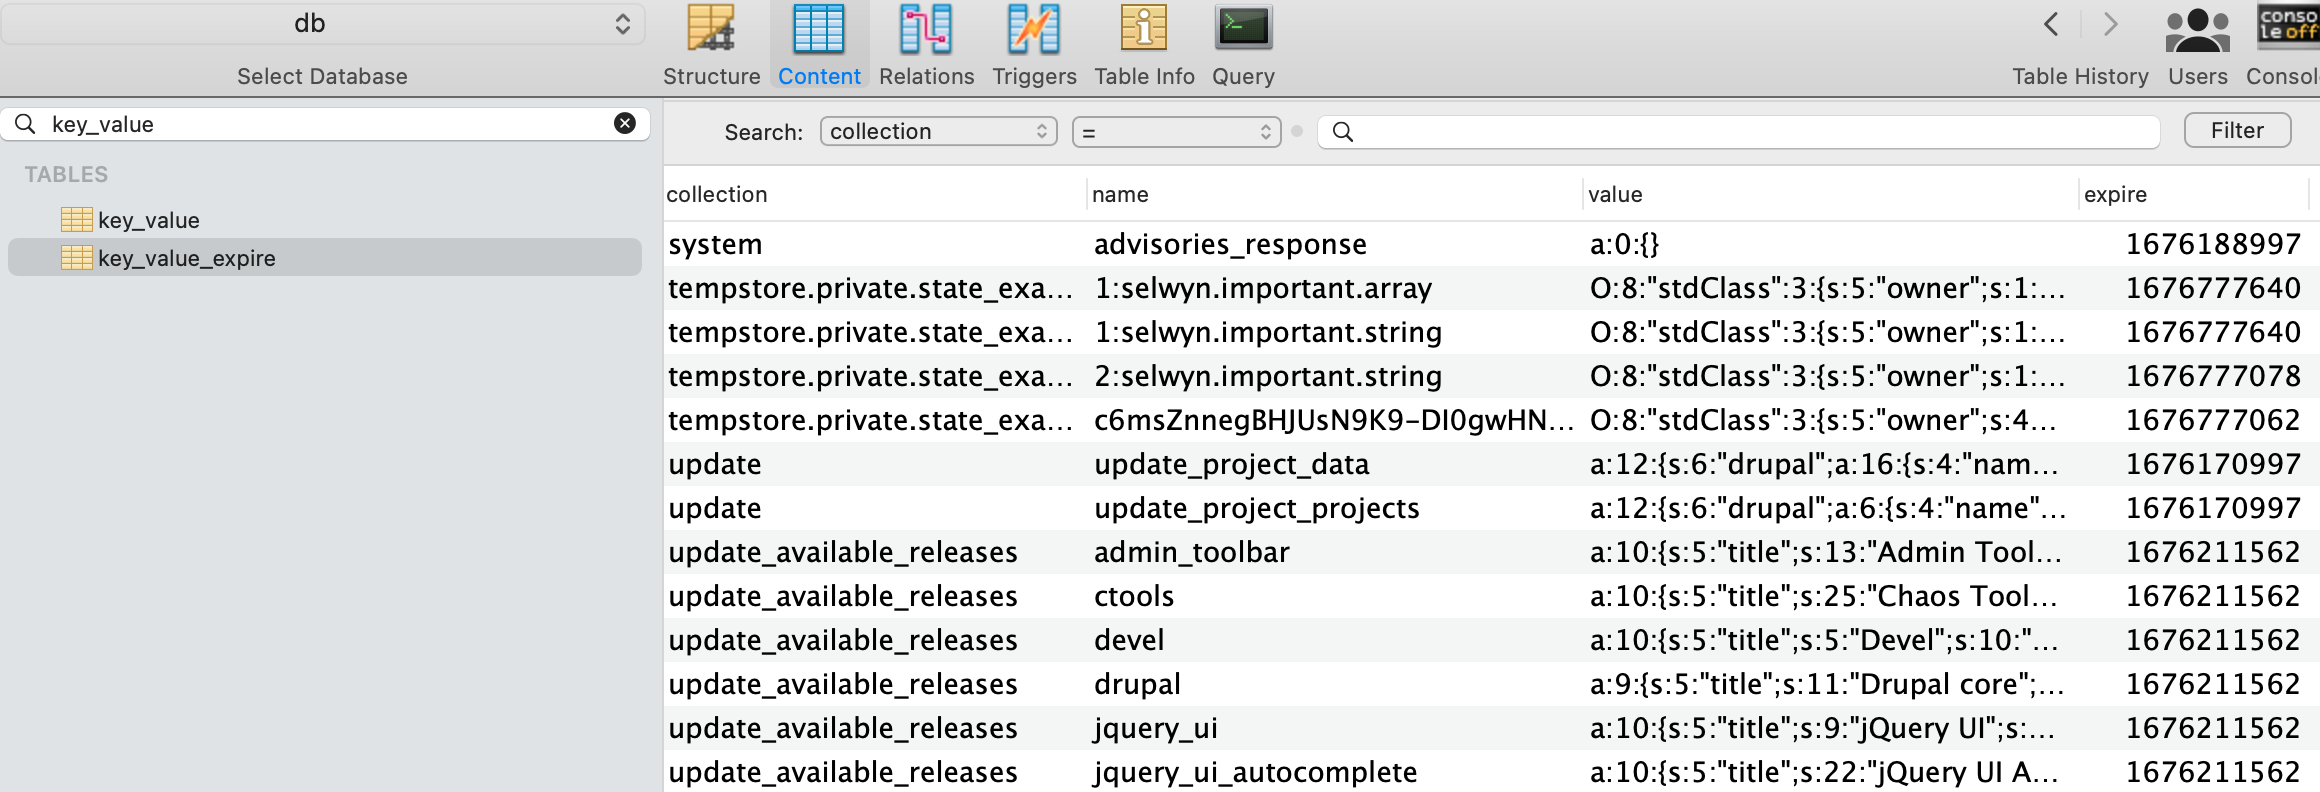Viewport: 2320px width, 792px height.
Task: Click the search magnifier in content filter field
Action: 1343,132
